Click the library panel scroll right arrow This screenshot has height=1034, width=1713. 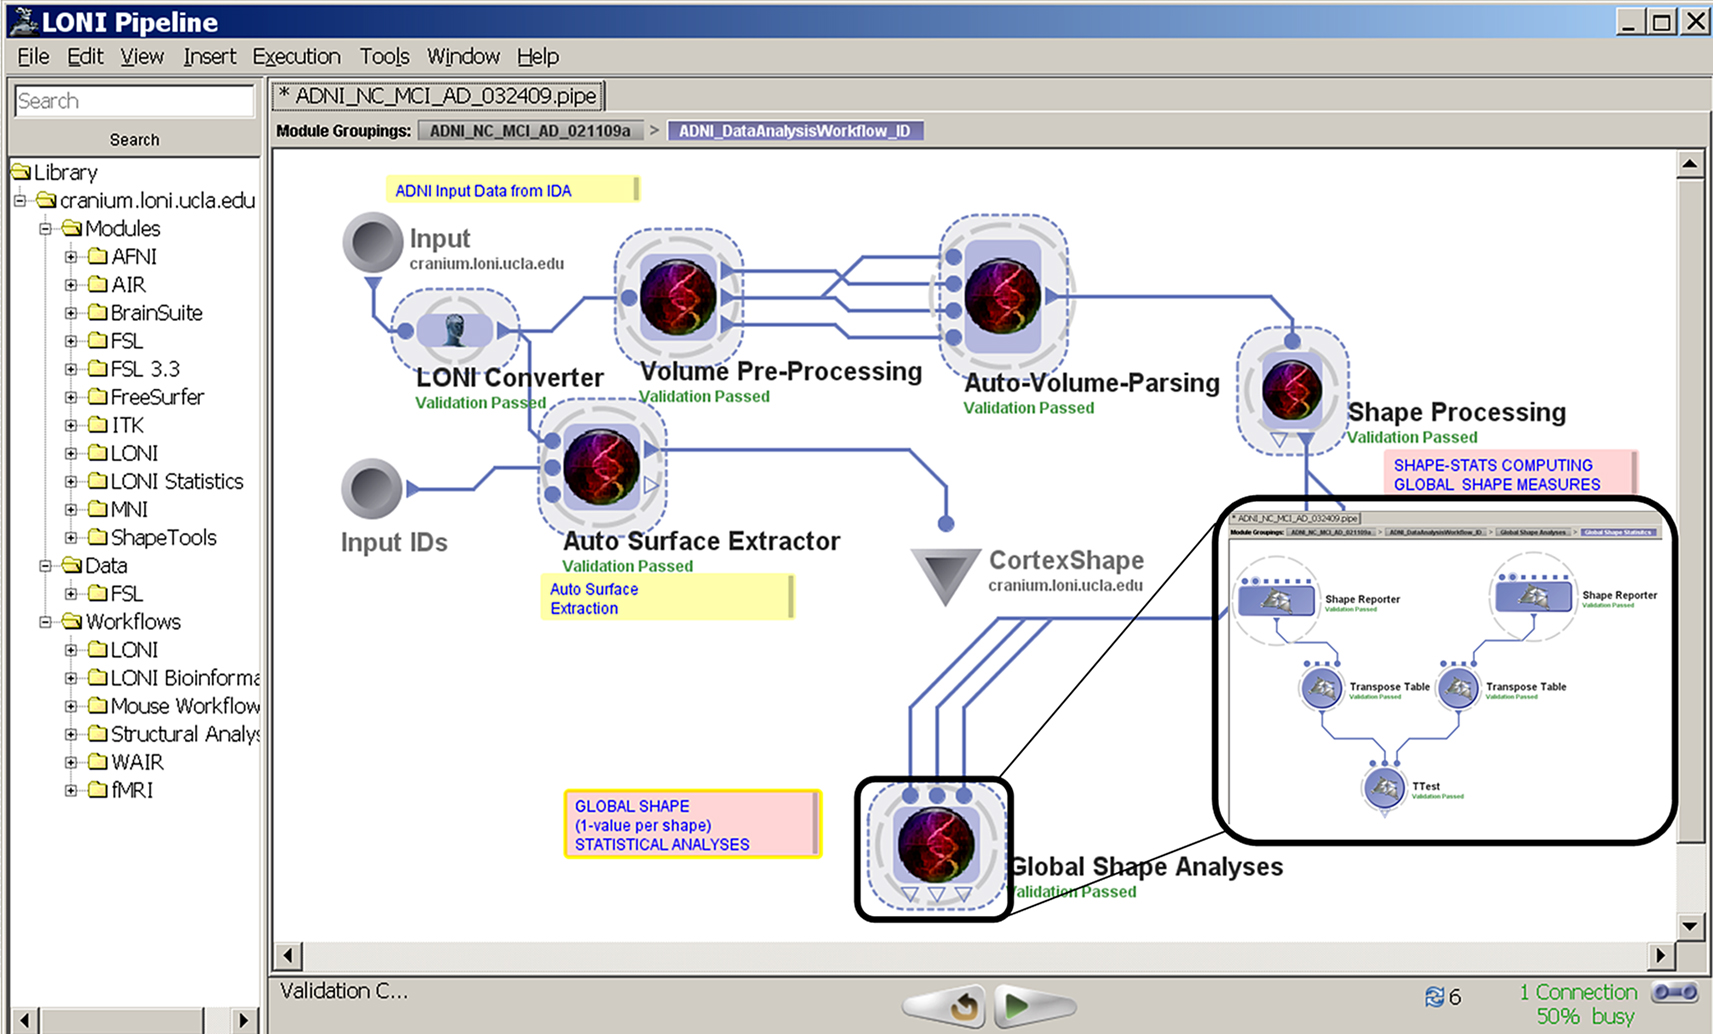click(x=243, y=1021)
